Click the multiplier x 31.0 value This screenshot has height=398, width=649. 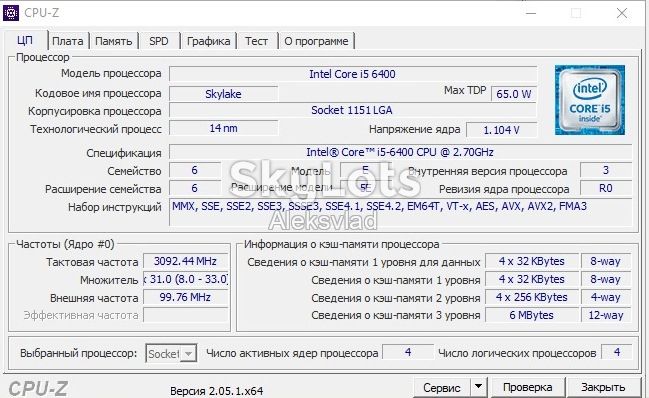[x=185, y=279]
